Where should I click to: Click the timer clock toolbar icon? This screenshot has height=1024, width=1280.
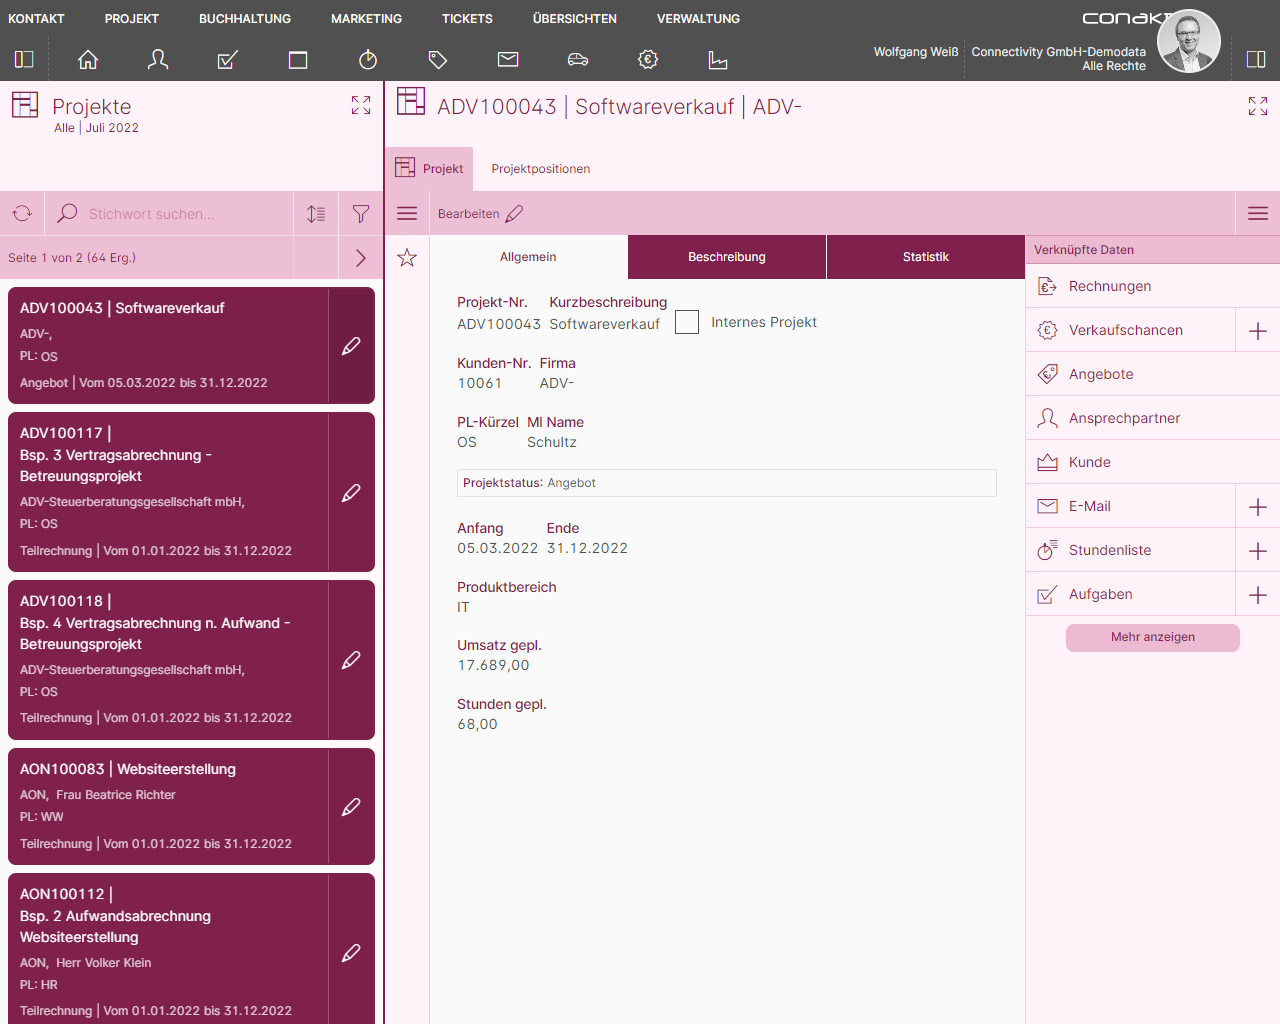tap(368, 60)
